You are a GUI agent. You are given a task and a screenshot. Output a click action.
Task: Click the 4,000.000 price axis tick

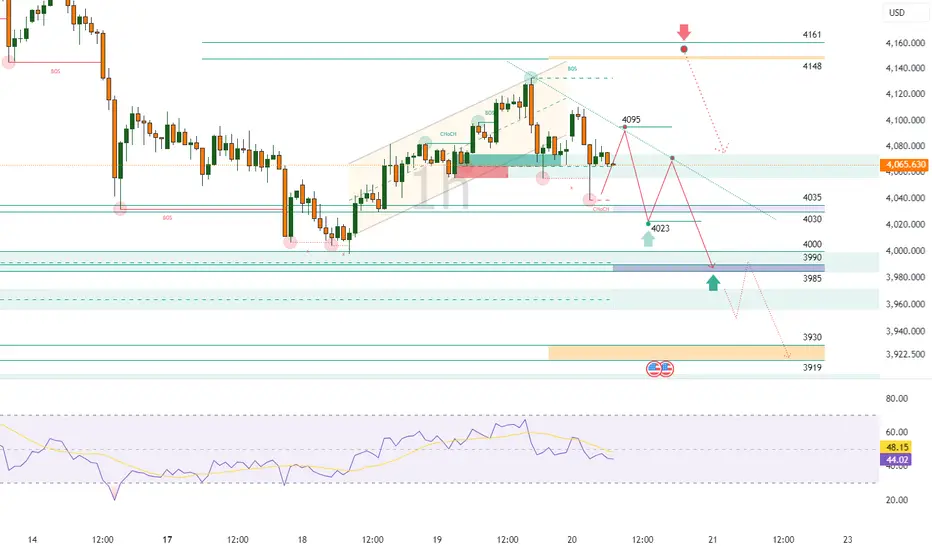(x=905, y=251)
